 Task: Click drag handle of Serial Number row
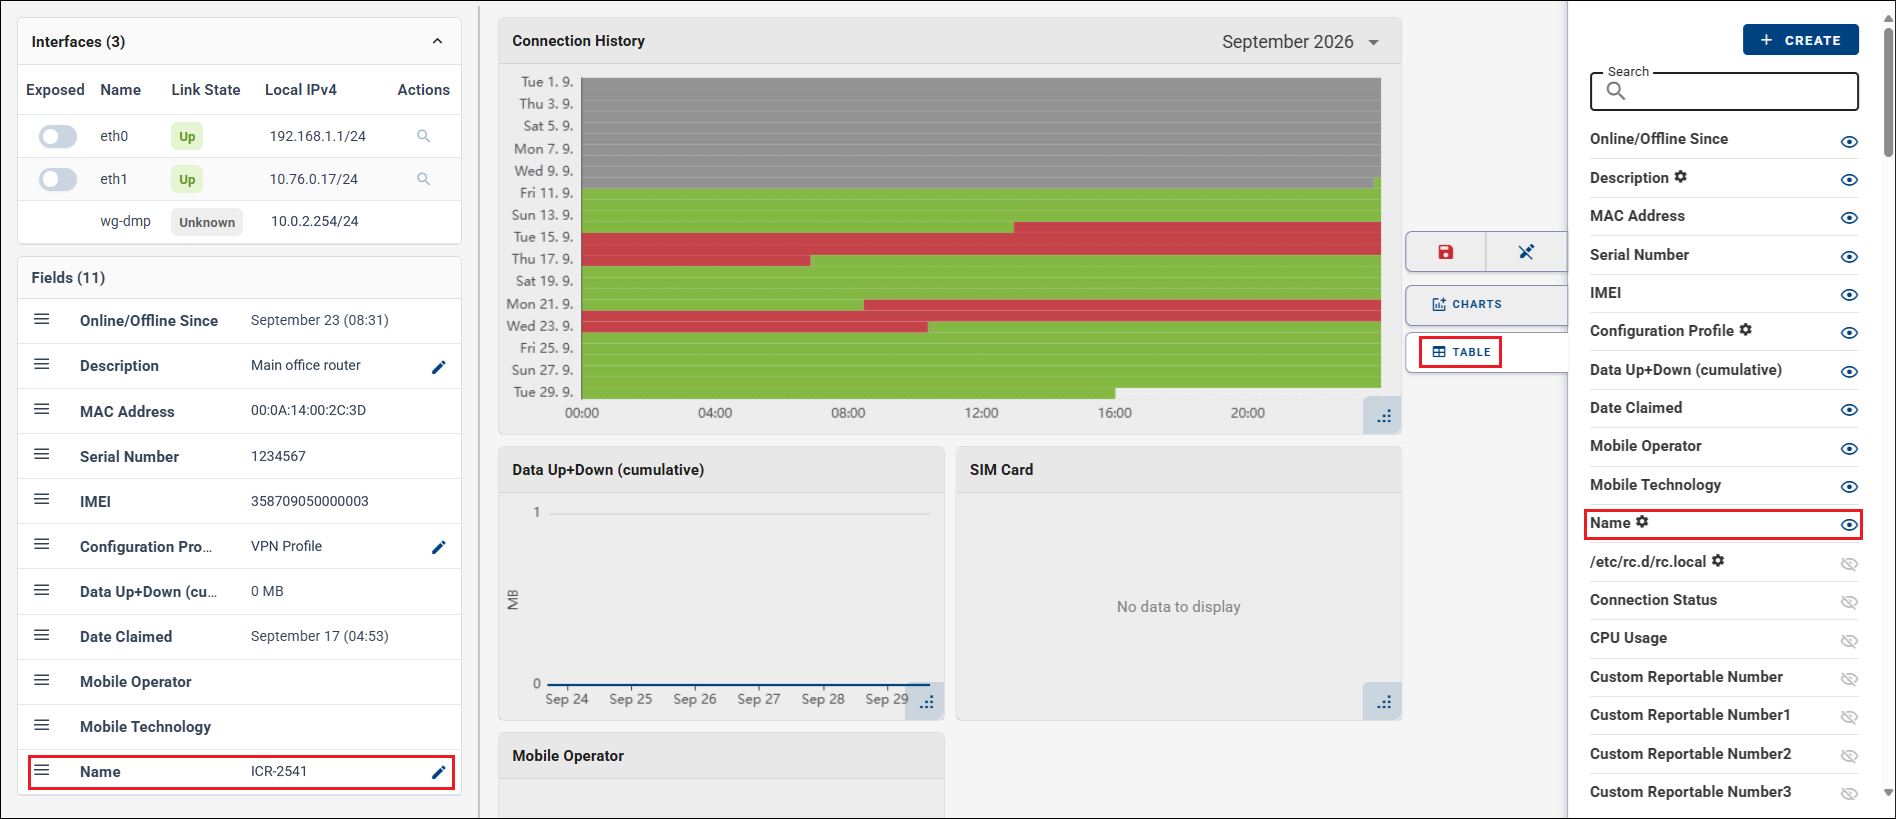[x=42, y=454]
